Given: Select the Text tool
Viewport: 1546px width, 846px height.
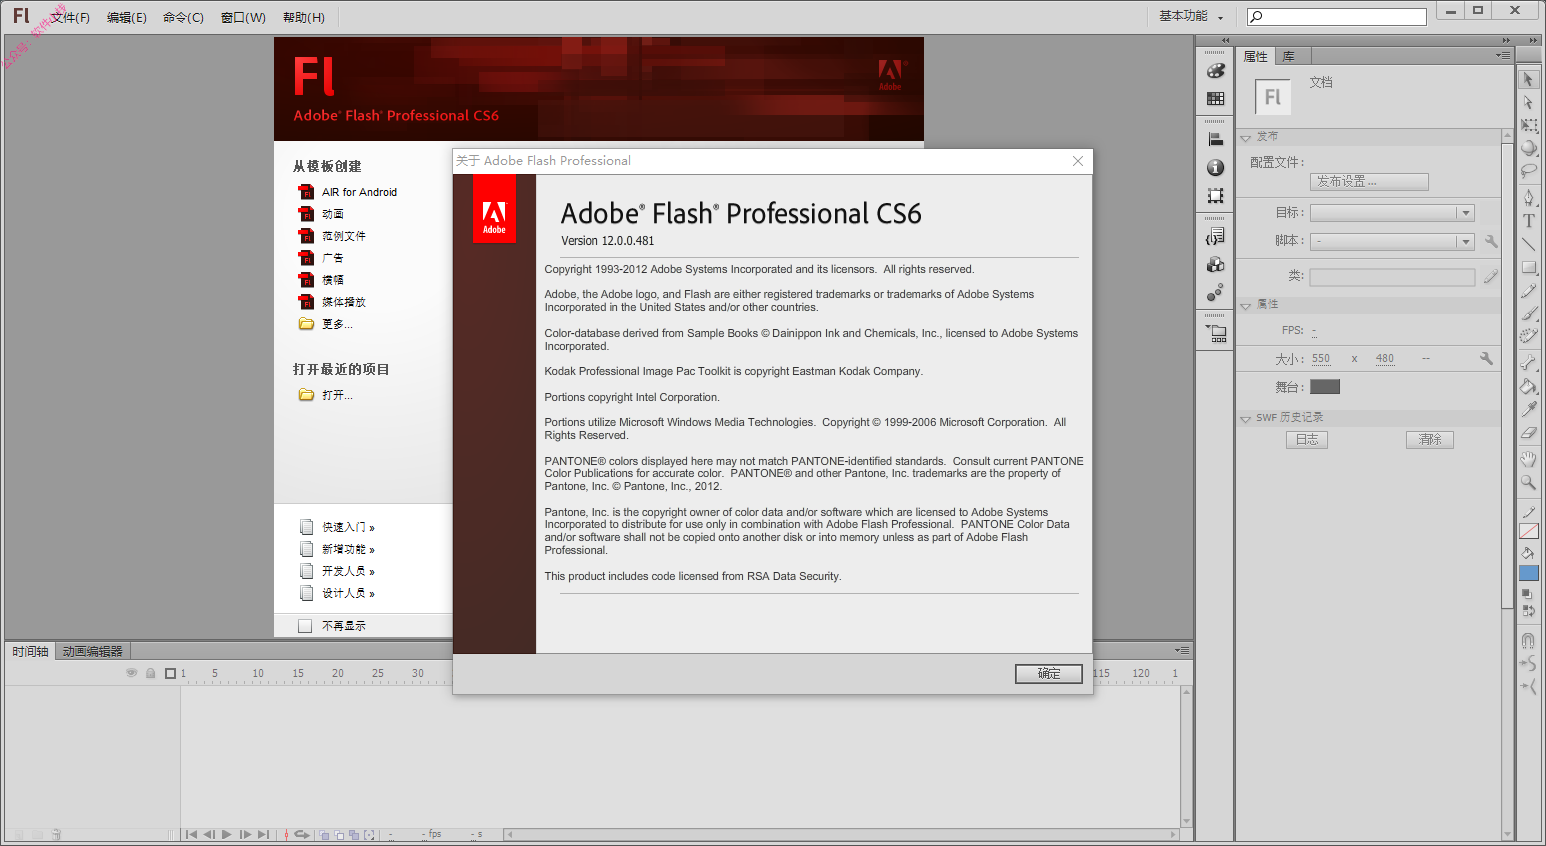Looking at the screenshot, I should pos(1528,221).
